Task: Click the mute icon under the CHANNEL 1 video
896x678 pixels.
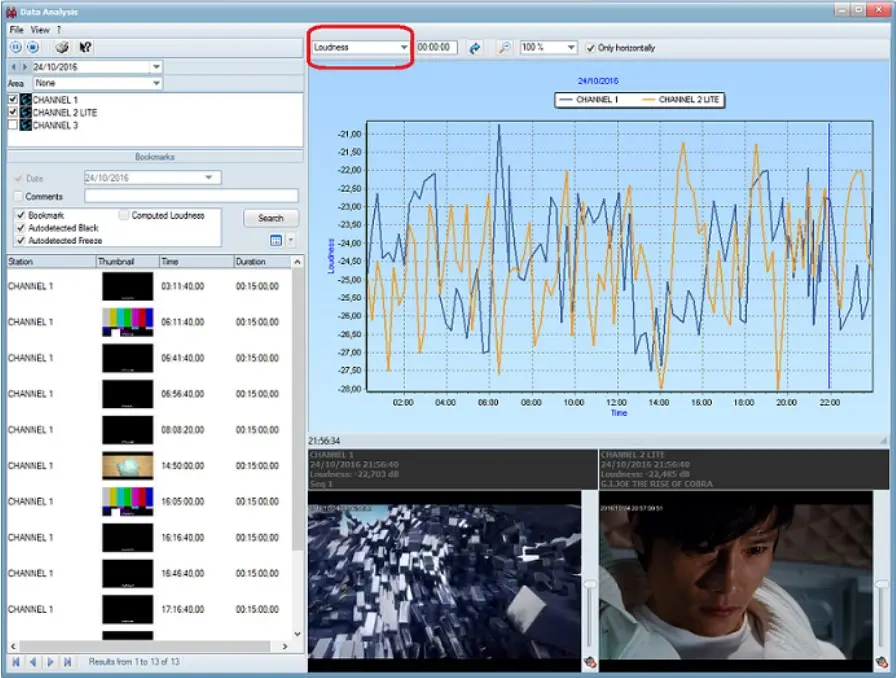Action: click(x=590, y=661)
